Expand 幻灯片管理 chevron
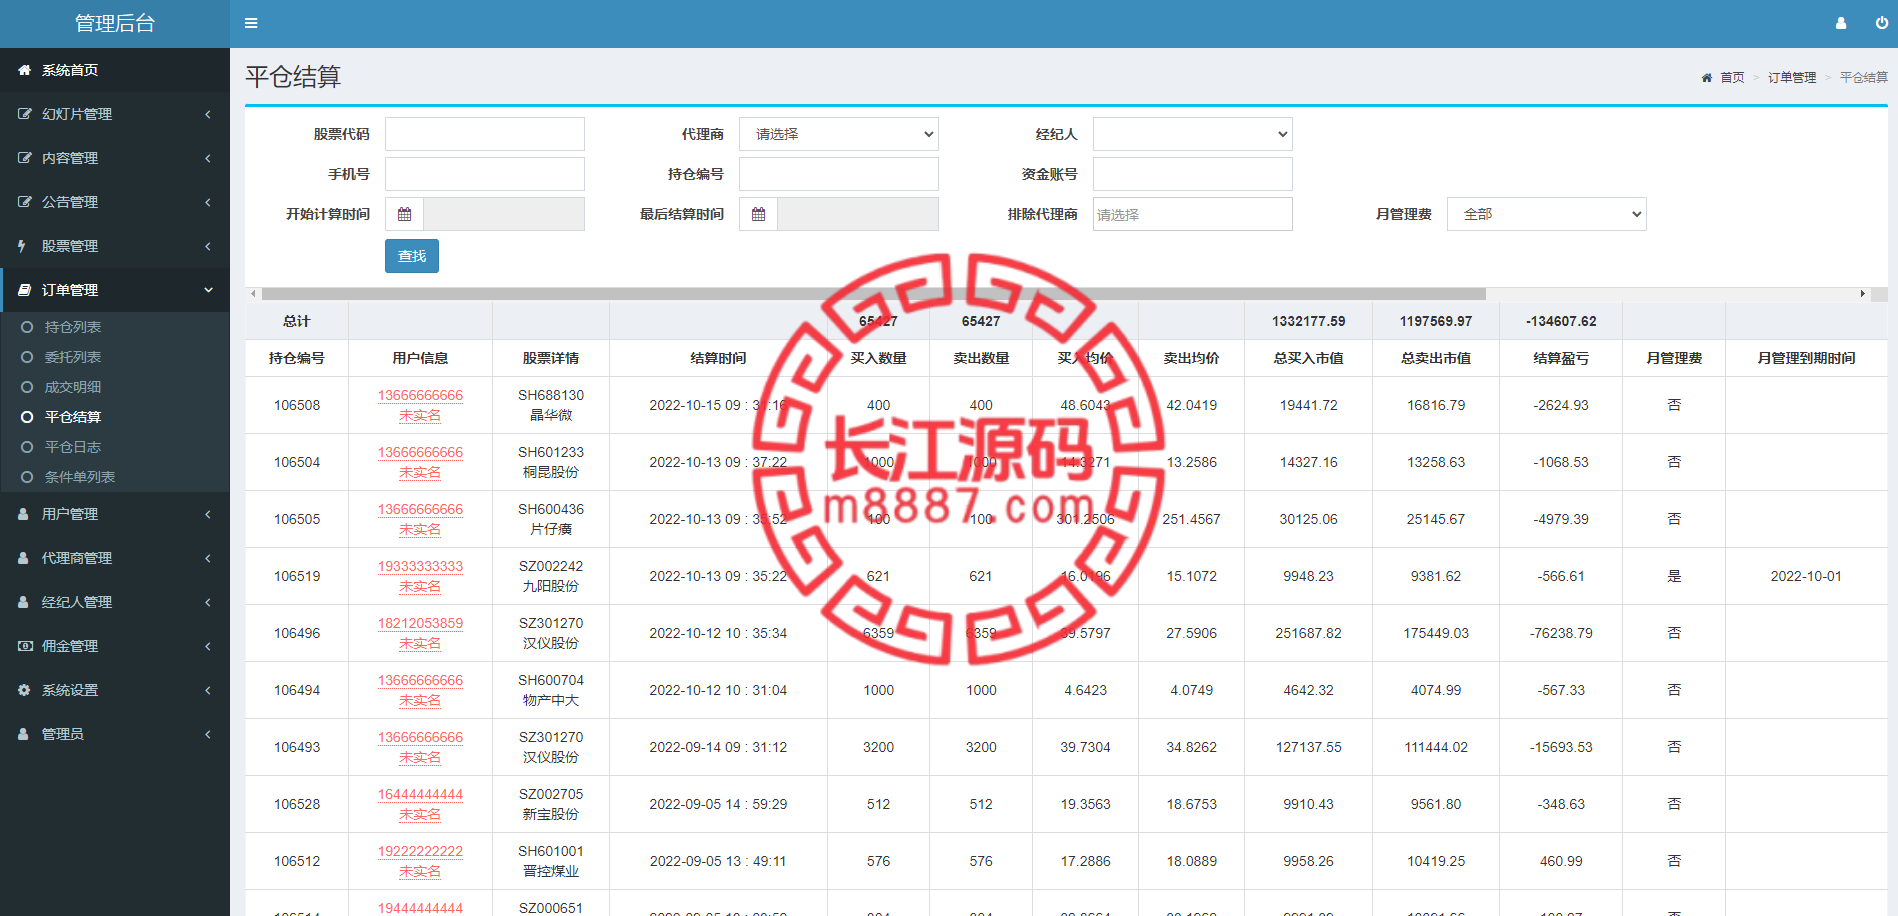This screenshot has height=916, width=1898. pyautogui.click(x=208, y=114)
